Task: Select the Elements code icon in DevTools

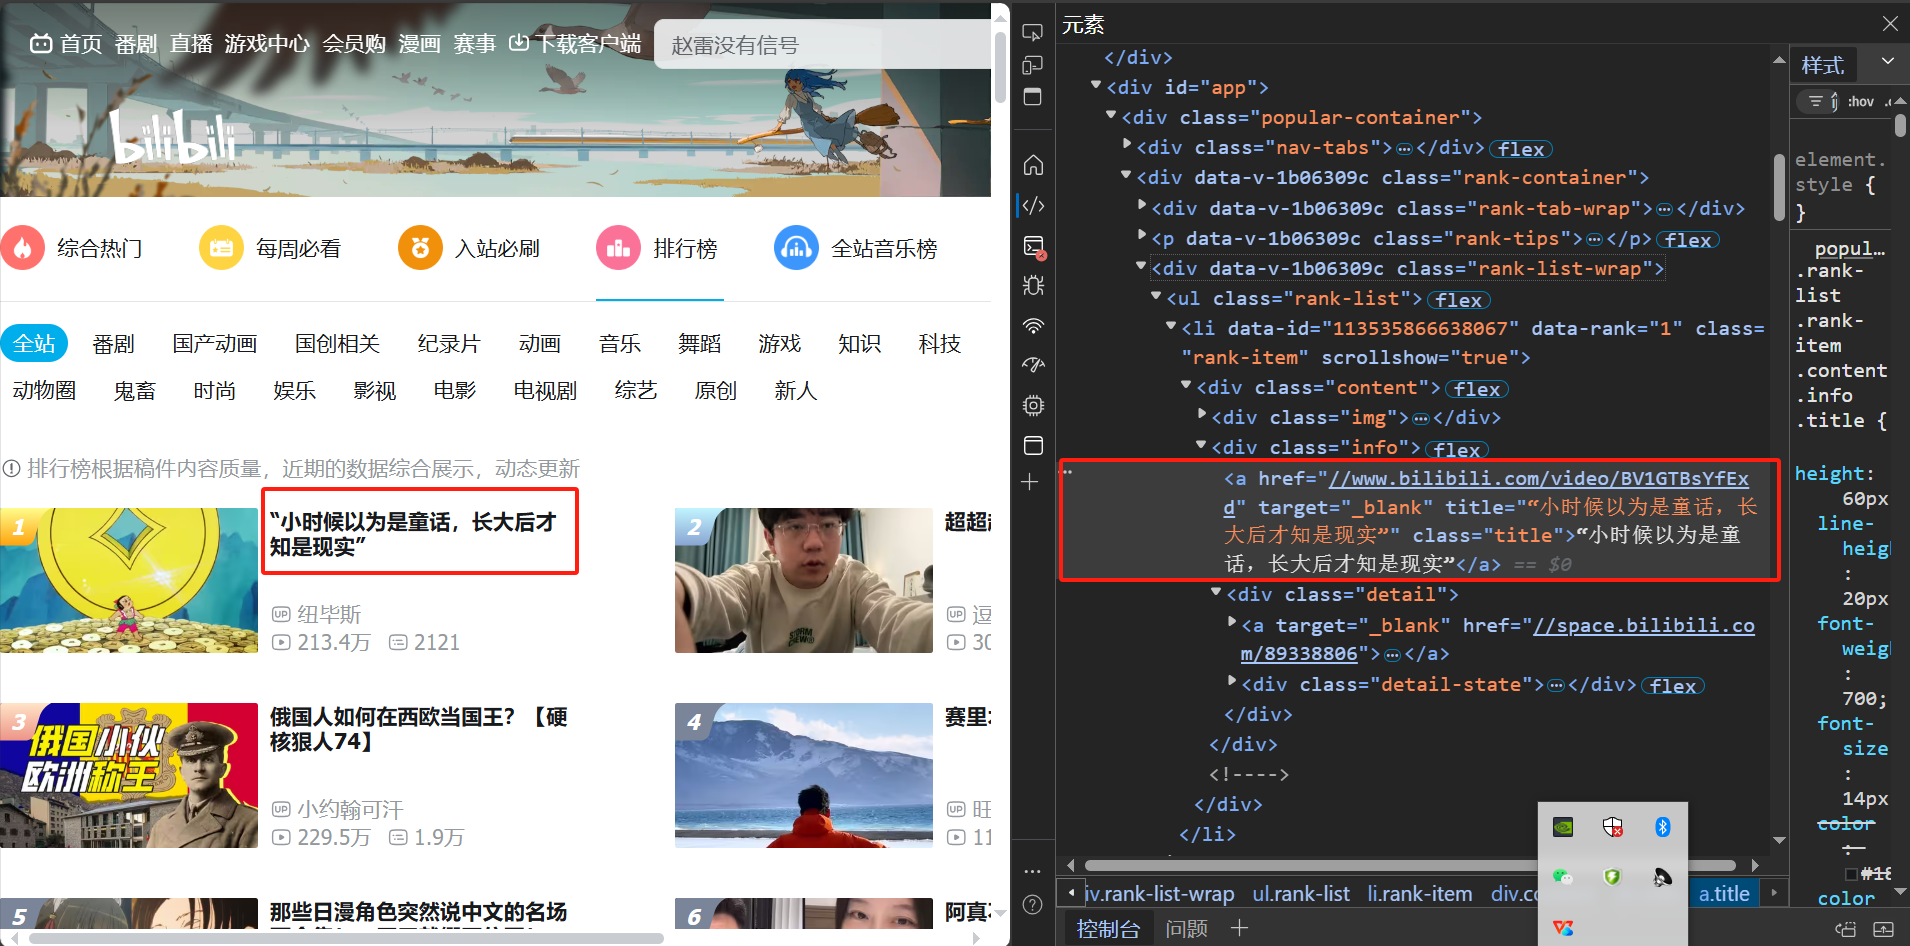Action: pyautogui.click(x=1033, y=205)
